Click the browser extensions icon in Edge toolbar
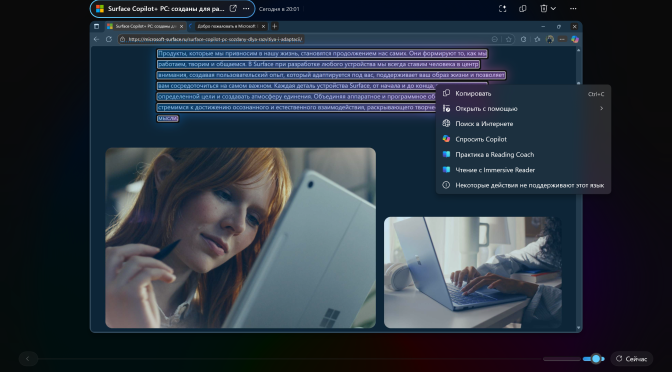Screen dimensions: 672x372 click(x=523, y=39)
